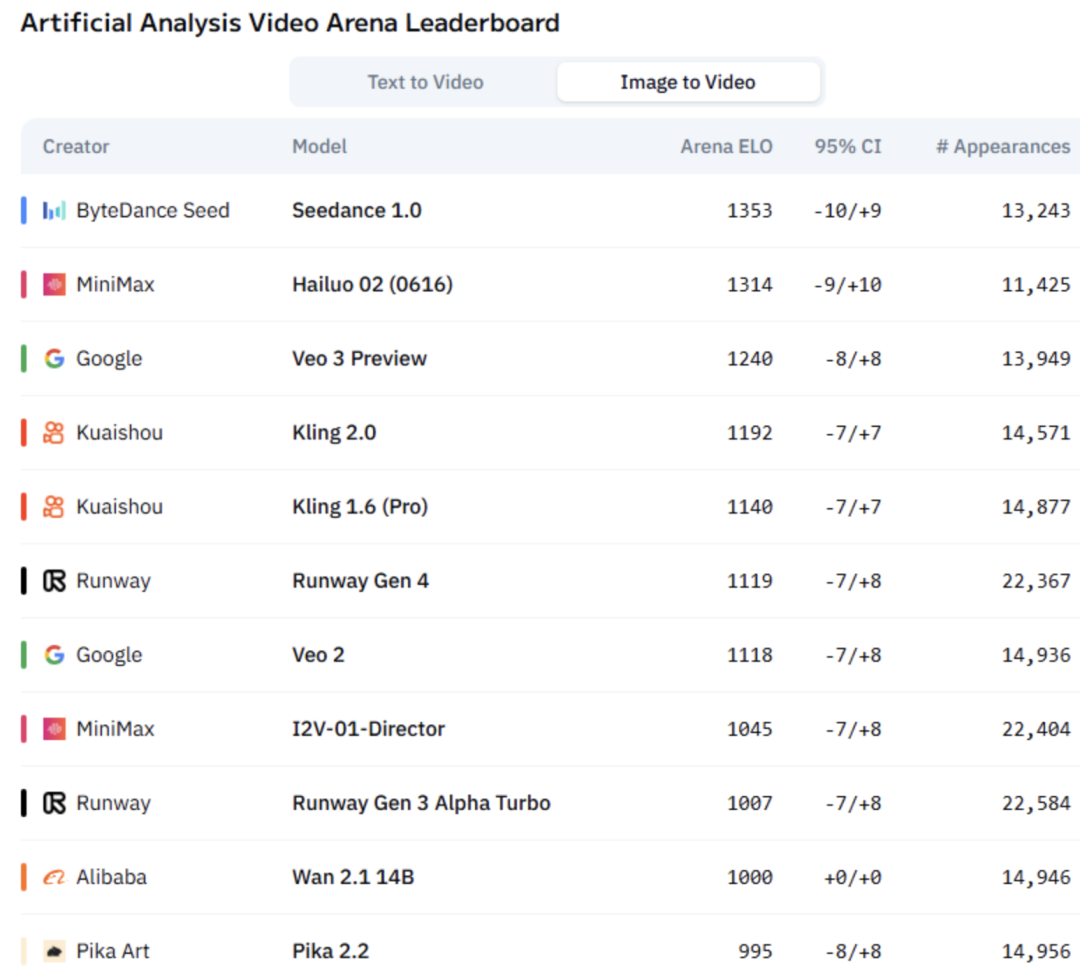The height and width of the screenshot is (970, 1080).
Task: Click the Google logo beside Veo 3 Preview
Action: 54,358
